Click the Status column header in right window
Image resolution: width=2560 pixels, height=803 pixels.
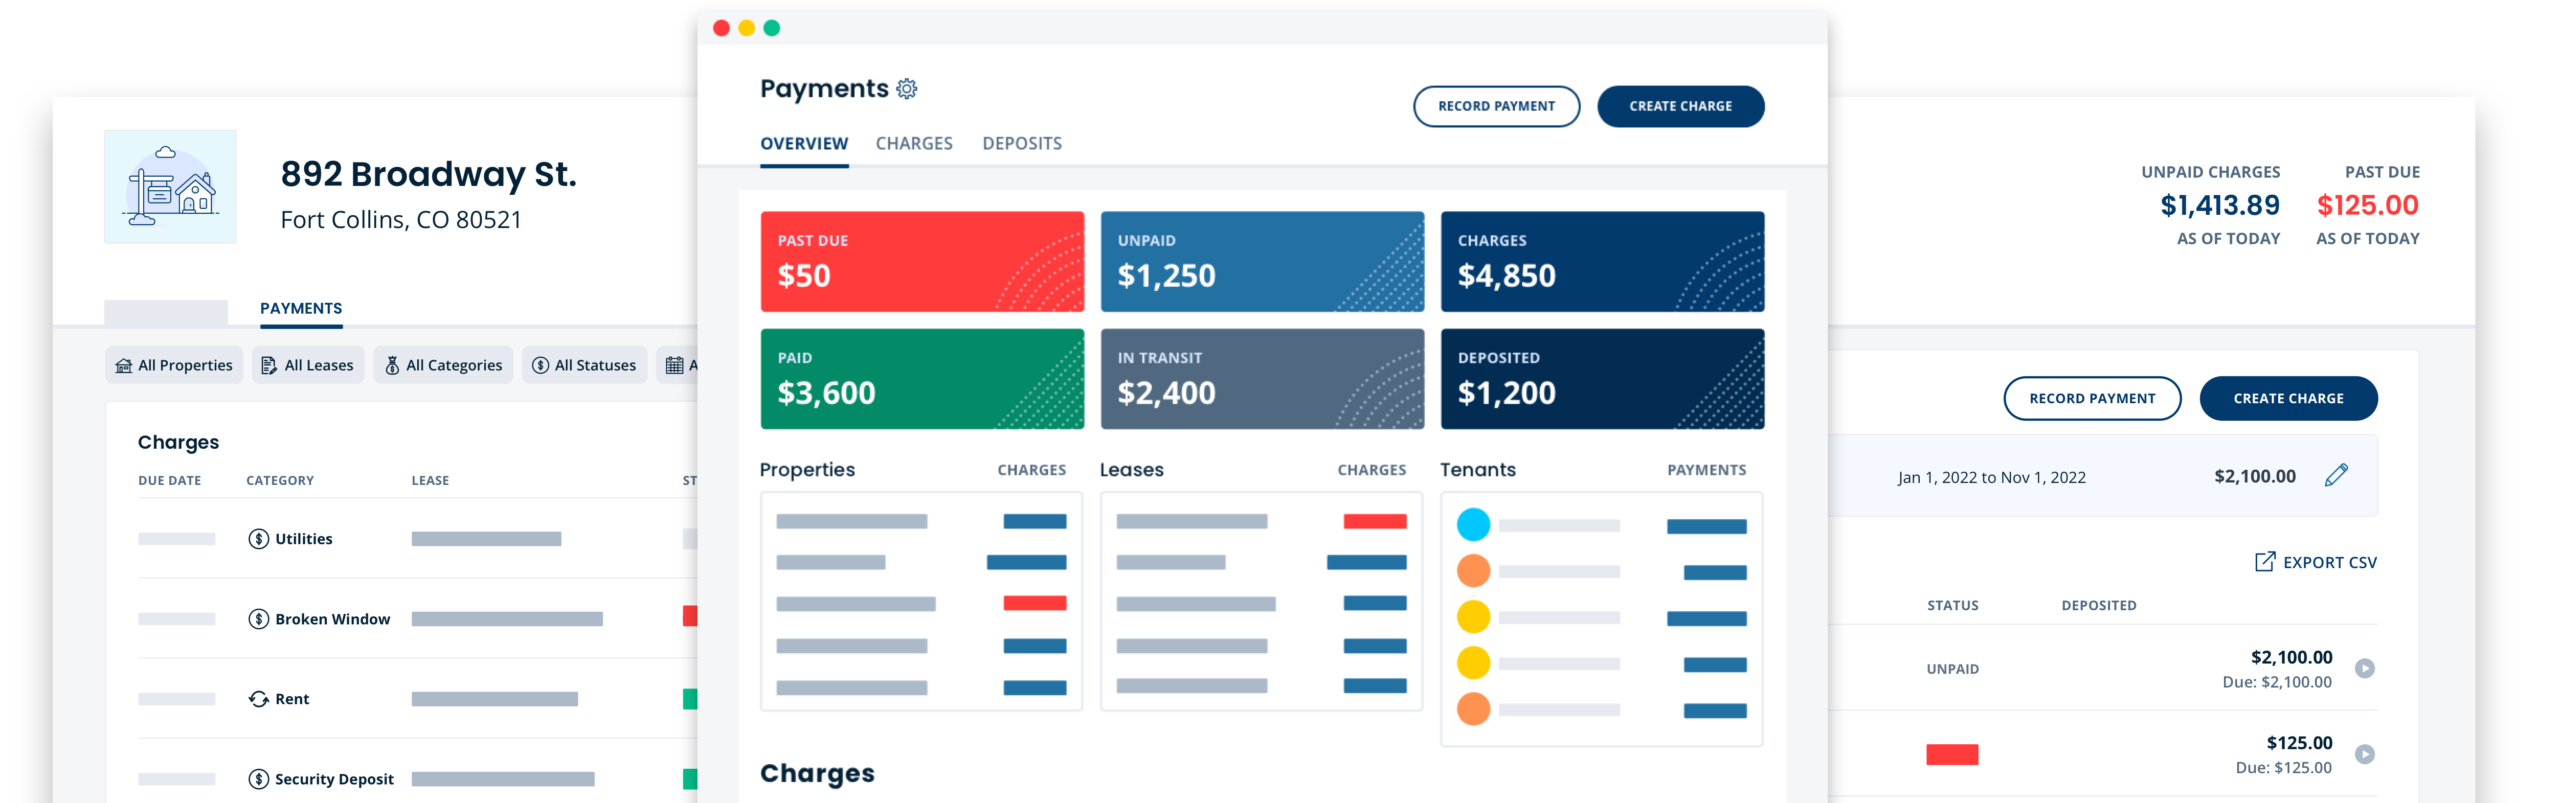click(x=1952, y=605)
